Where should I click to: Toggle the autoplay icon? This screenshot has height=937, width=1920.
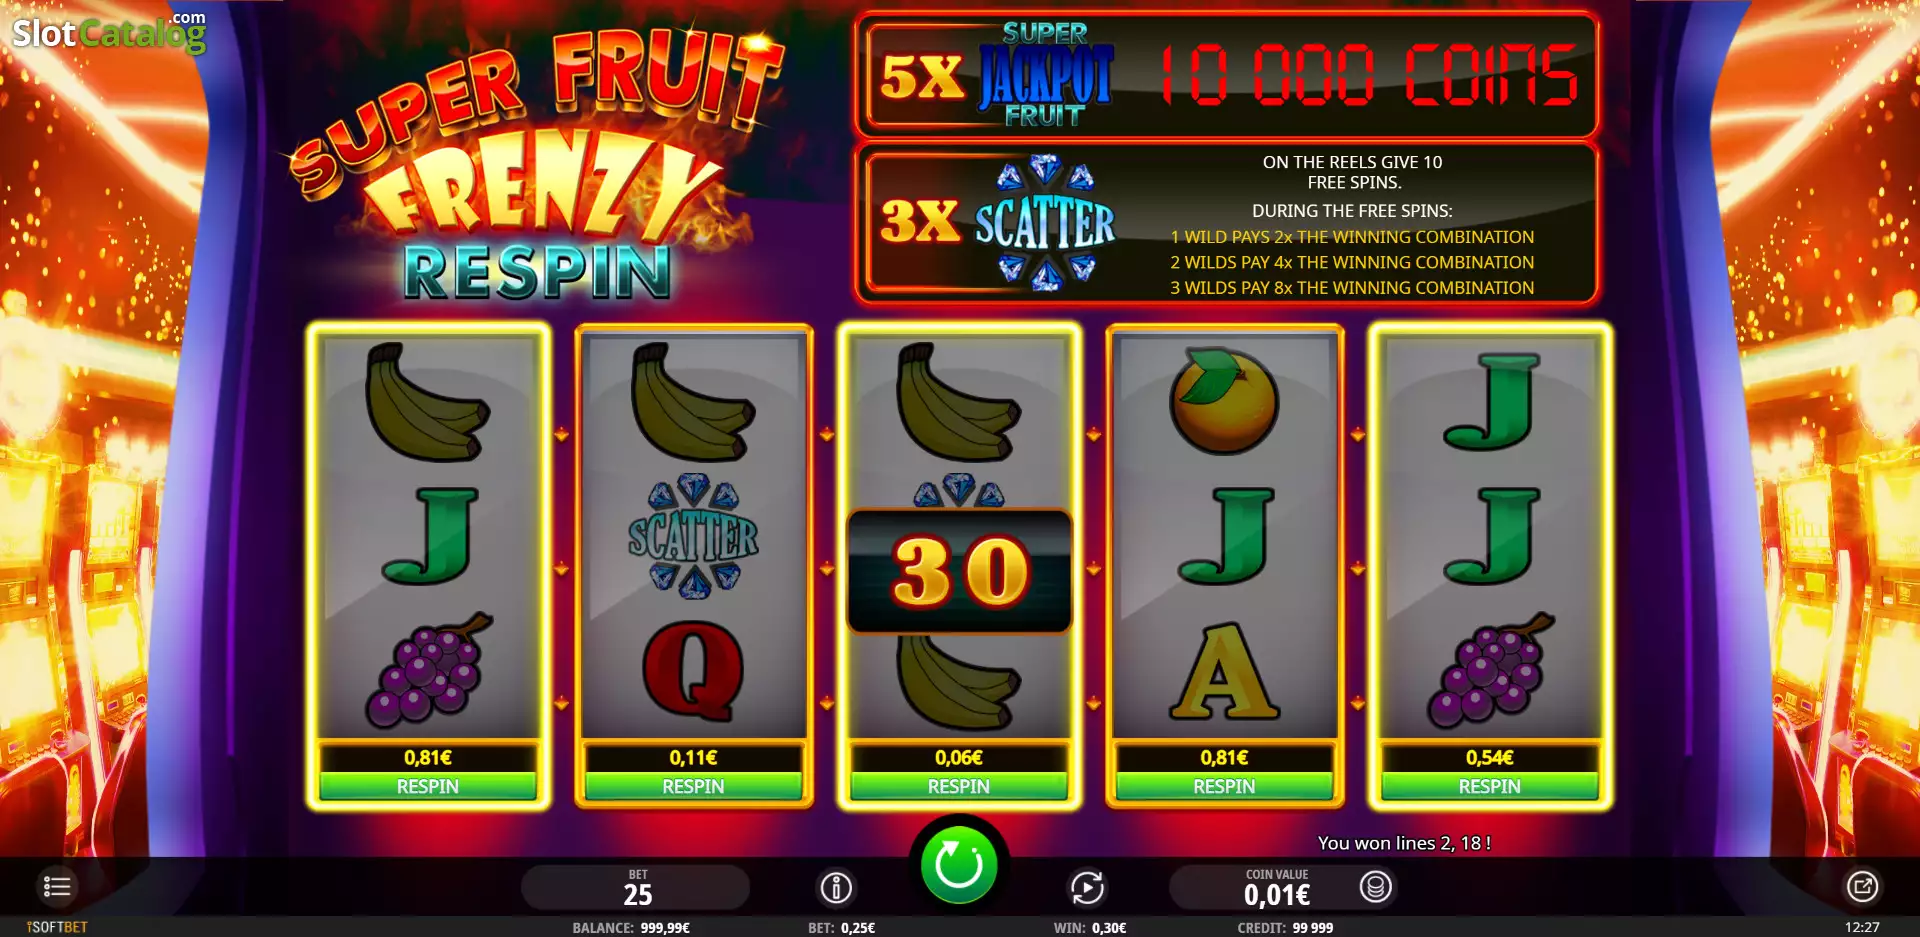tap(1087, 887)
